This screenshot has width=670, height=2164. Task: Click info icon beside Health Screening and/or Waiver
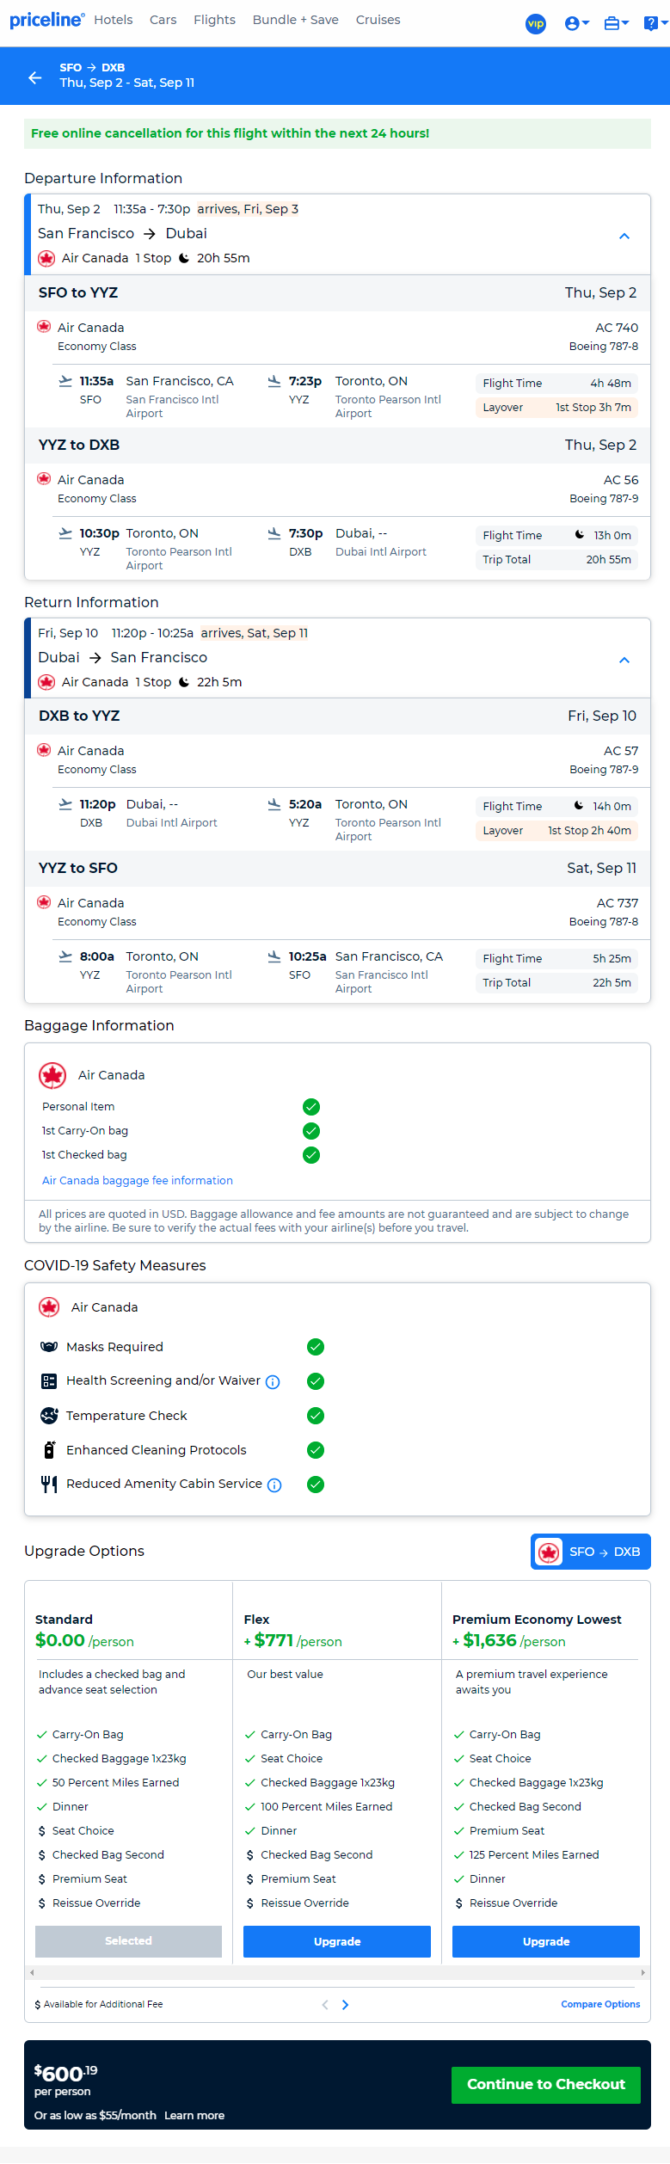click(273, 1382)
